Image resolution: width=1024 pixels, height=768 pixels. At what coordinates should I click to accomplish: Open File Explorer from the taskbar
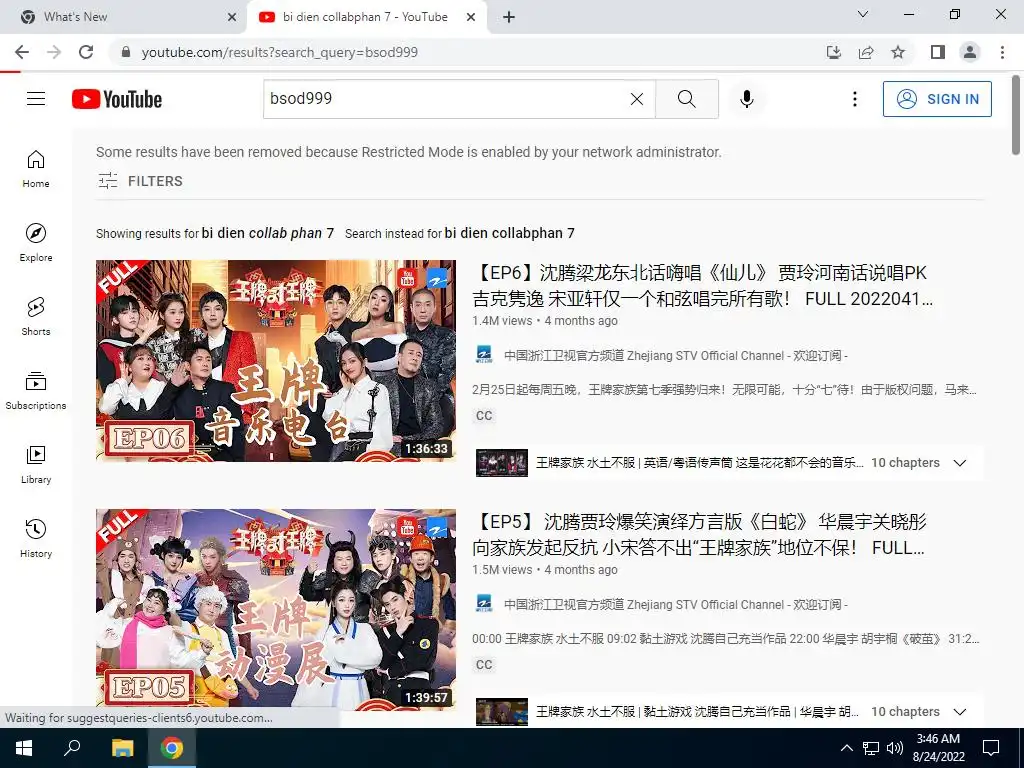click(122, 748)
